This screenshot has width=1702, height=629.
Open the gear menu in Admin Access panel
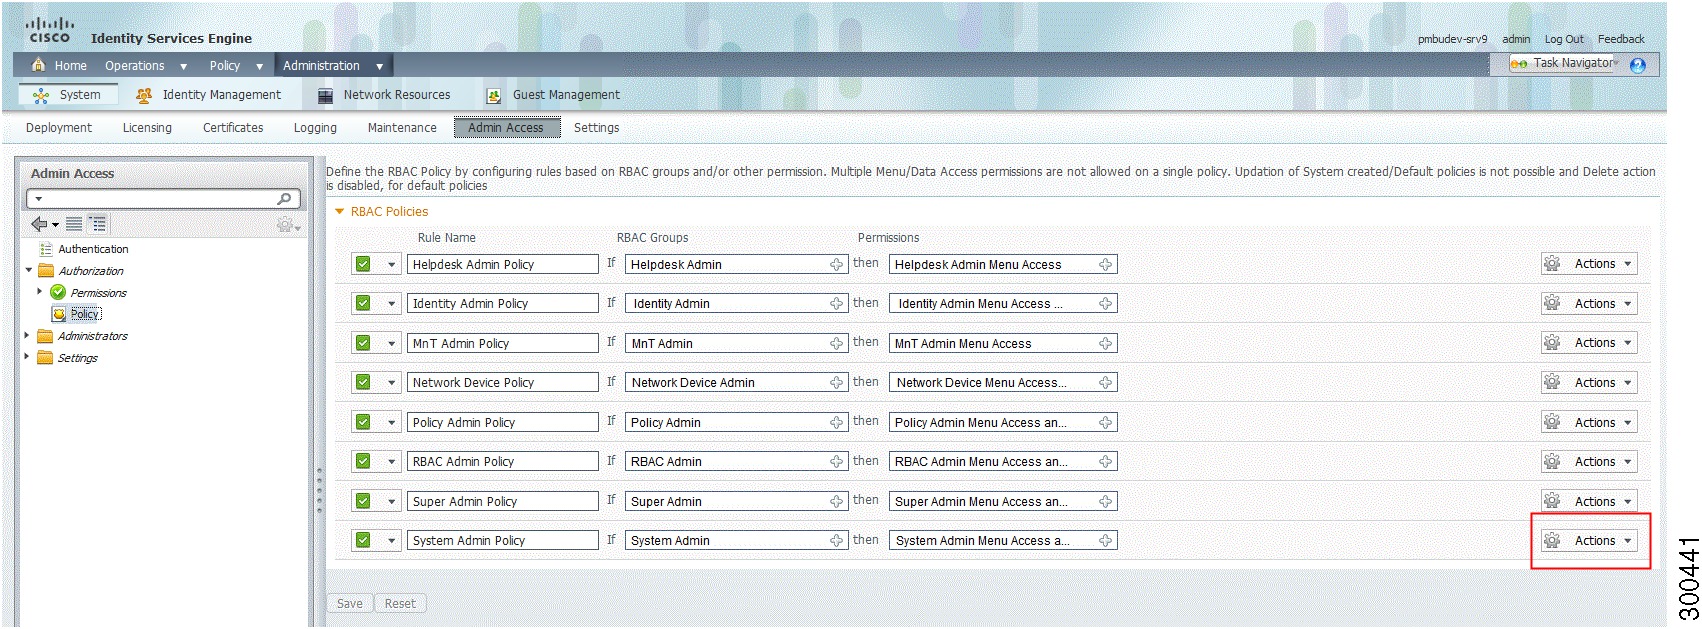pyautogui.click(x=287, y=225)
